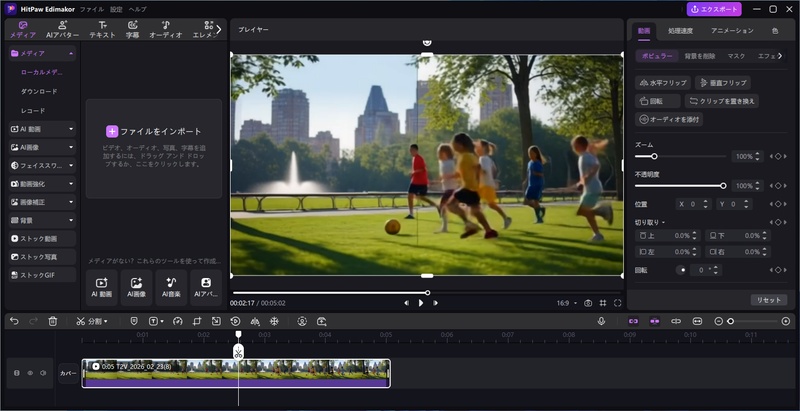Toggle the preview-axis split icon in timeline toolbar
Image resolution: width=800 pixels, height=411 pixels.
coord(676,321)
